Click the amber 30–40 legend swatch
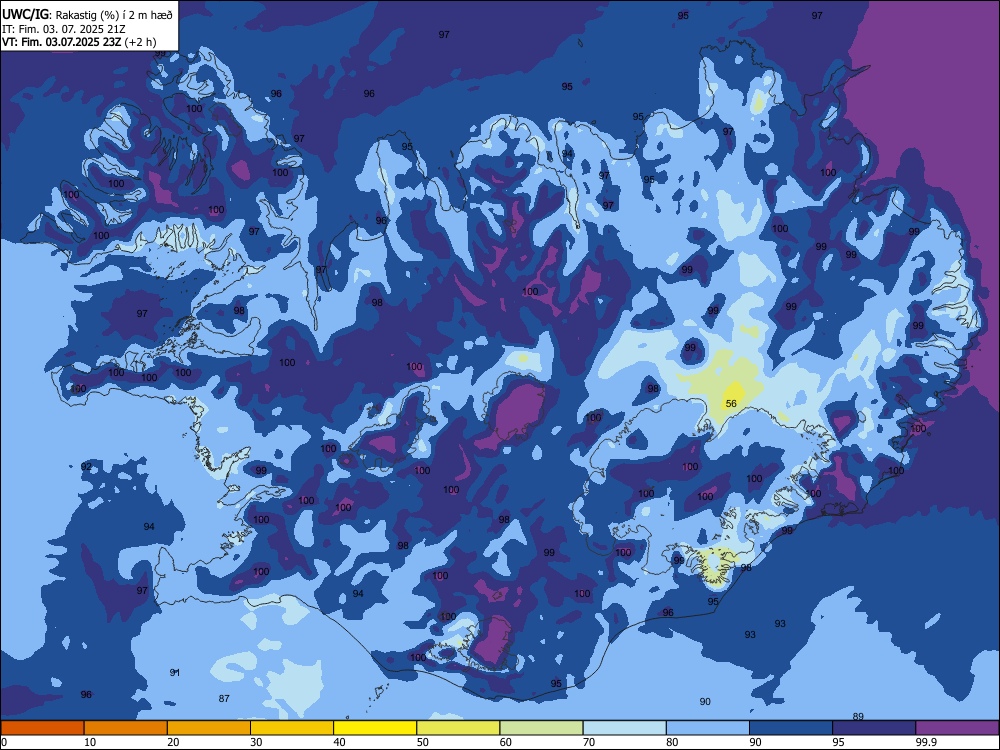Image resolution: width=1000 pixels, height=750 pixels. click(292, 728)
